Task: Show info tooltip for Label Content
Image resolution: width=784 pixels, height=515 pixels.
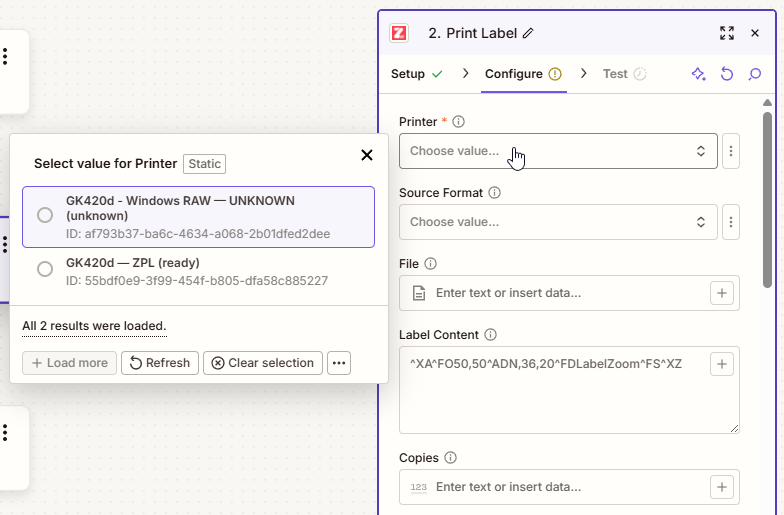Action: pyautogui.click(x=490, y=334)
